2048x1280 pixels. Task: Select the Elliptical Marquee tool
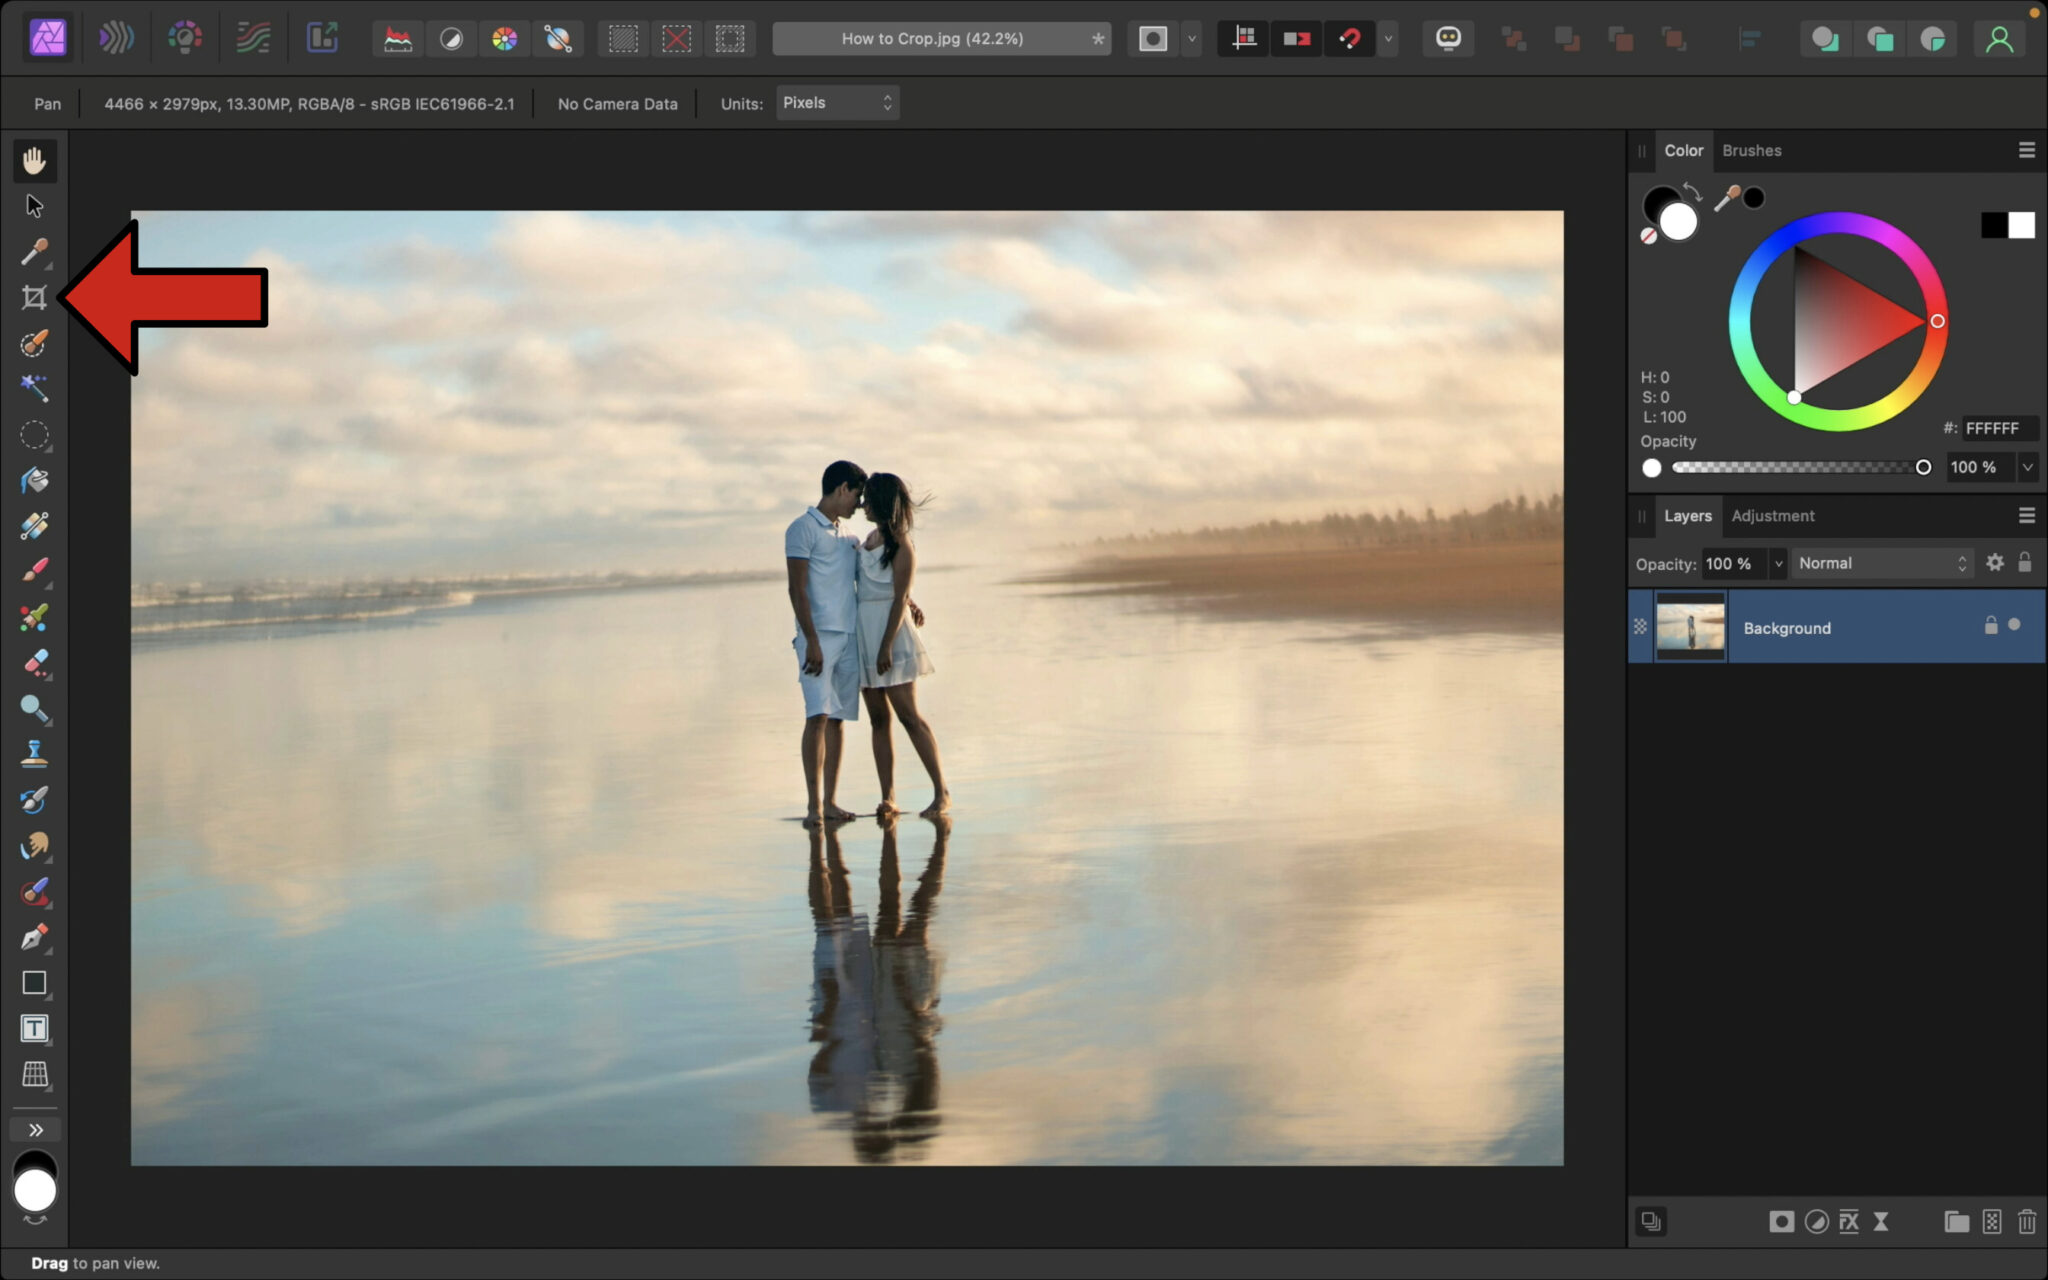click(x=34, y=435)
